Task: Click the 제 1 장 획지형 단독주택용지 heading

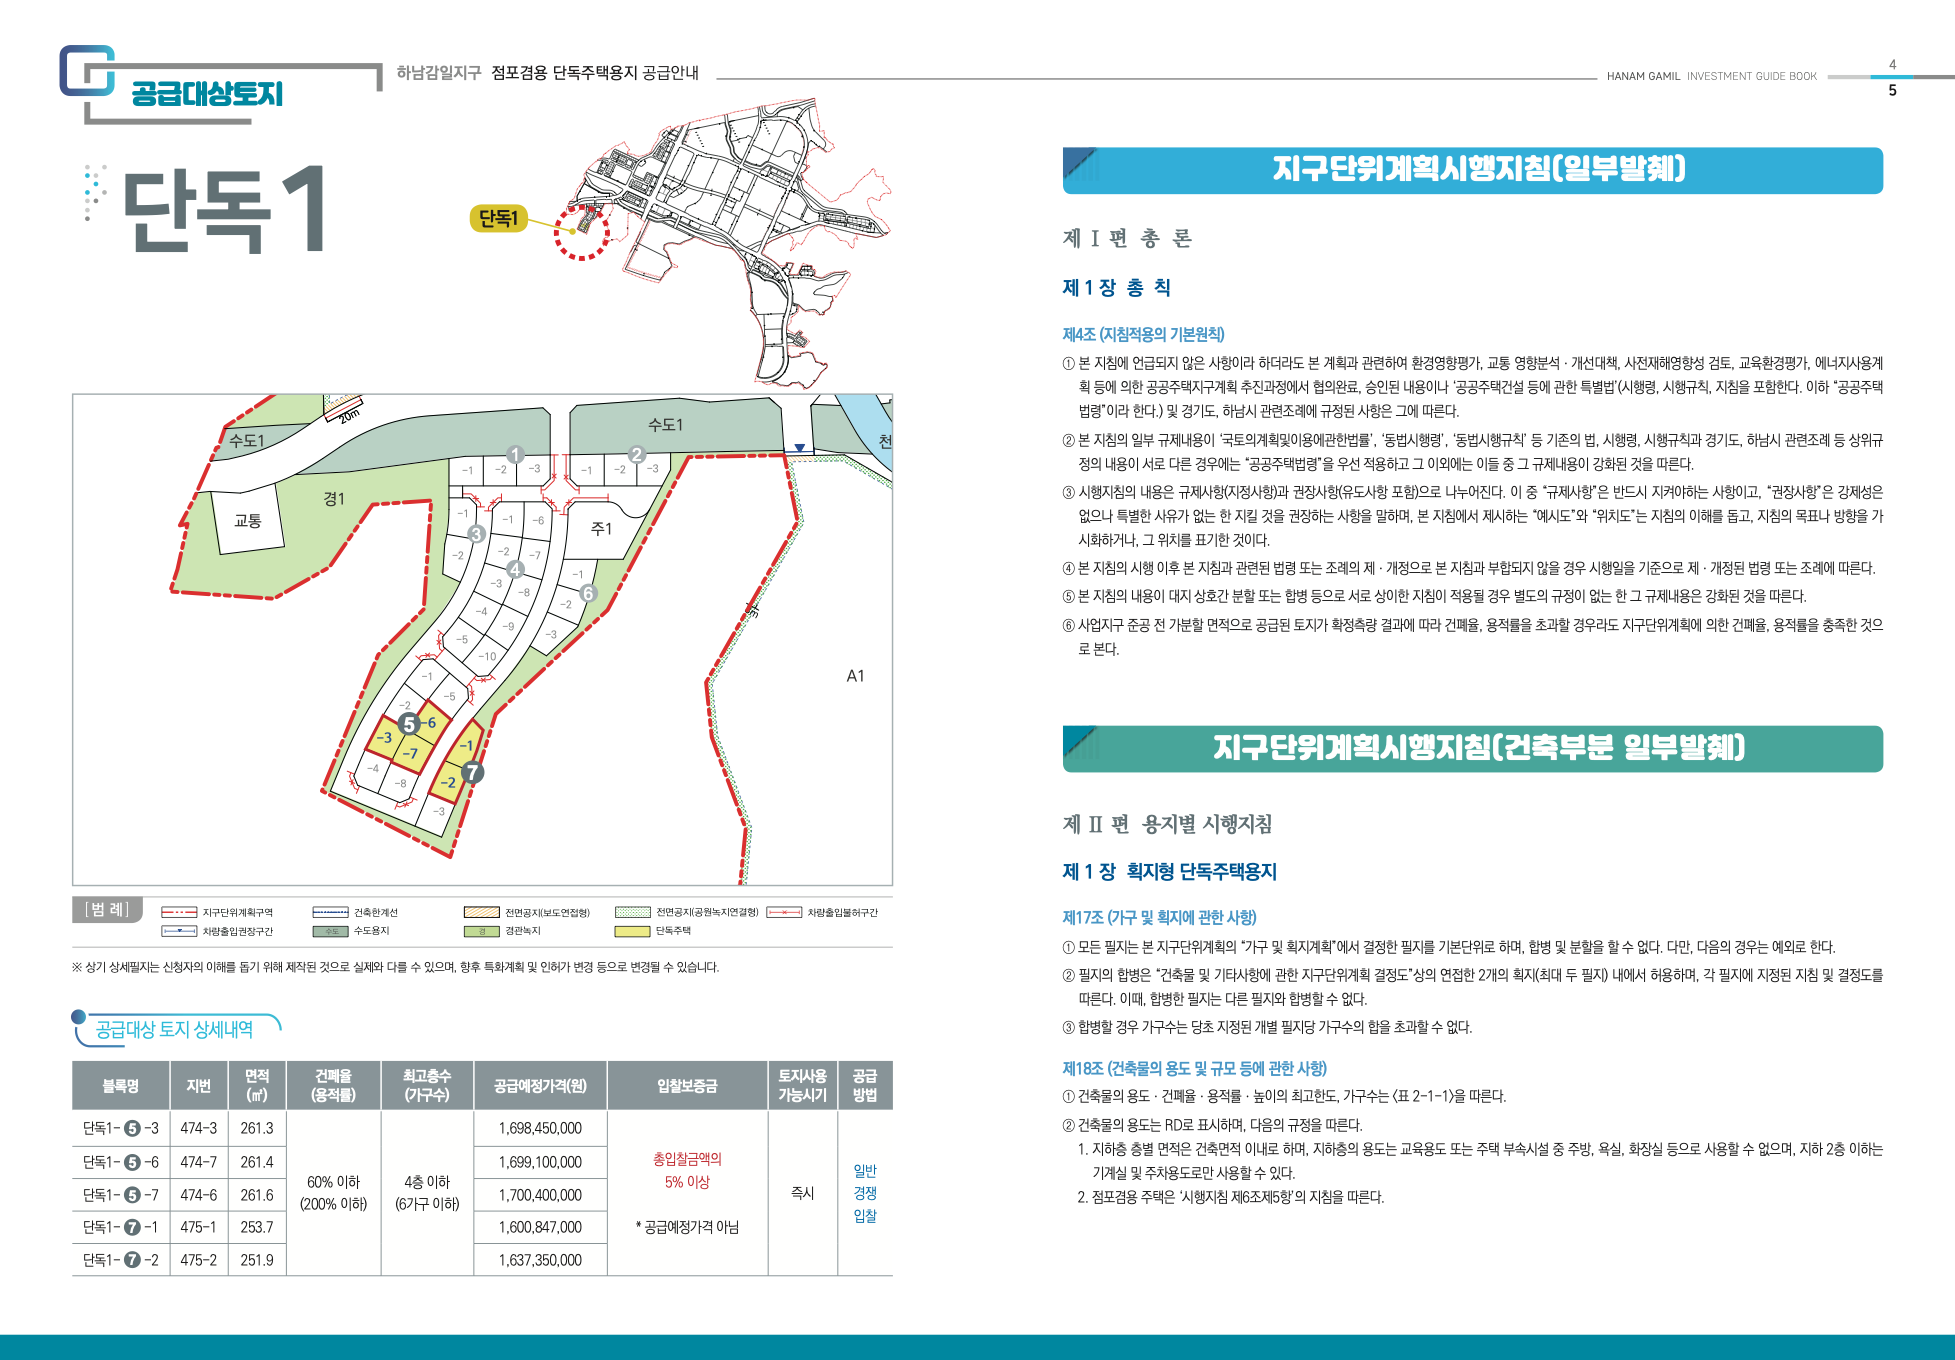Action: click(1169, 872)
